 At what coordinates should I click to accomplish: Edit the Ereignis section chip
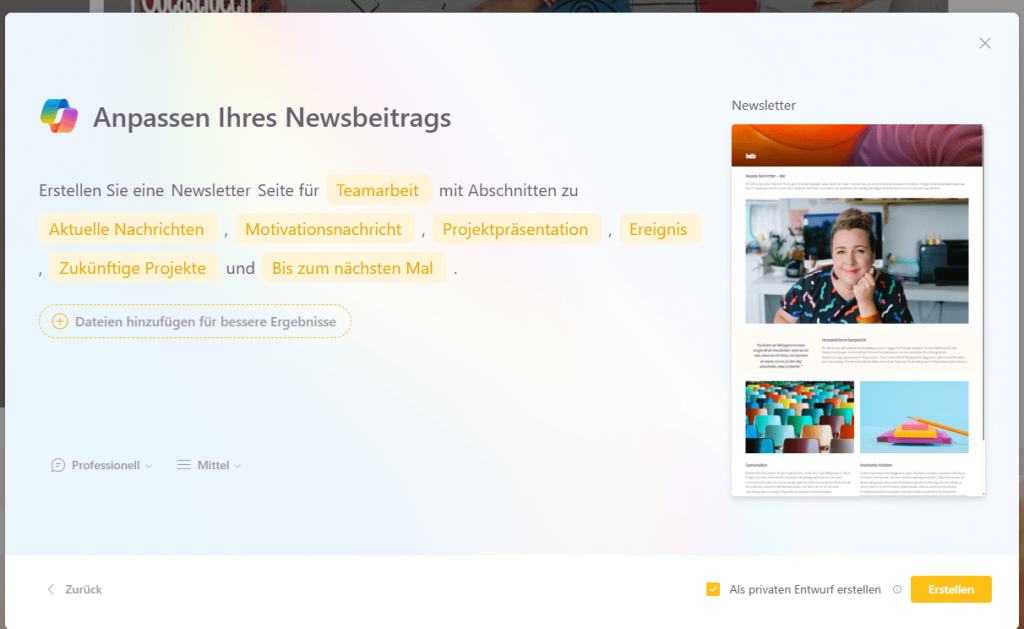pyautogui.click(x=659, y=229)
